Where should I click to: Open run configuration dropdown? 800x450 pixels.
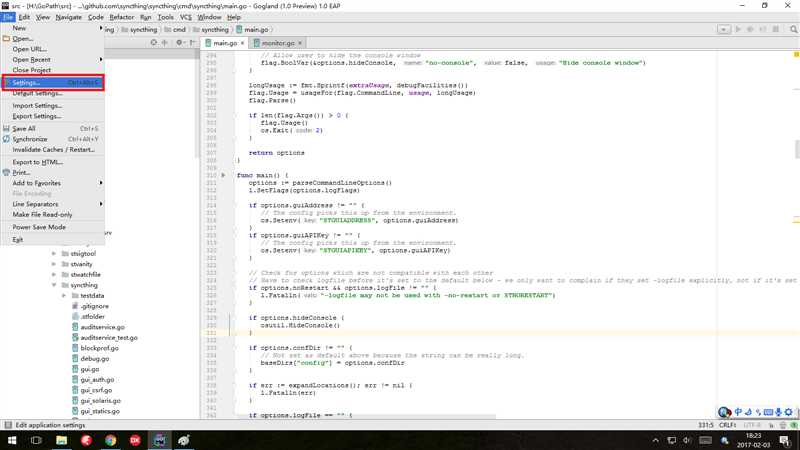[723, 30]
